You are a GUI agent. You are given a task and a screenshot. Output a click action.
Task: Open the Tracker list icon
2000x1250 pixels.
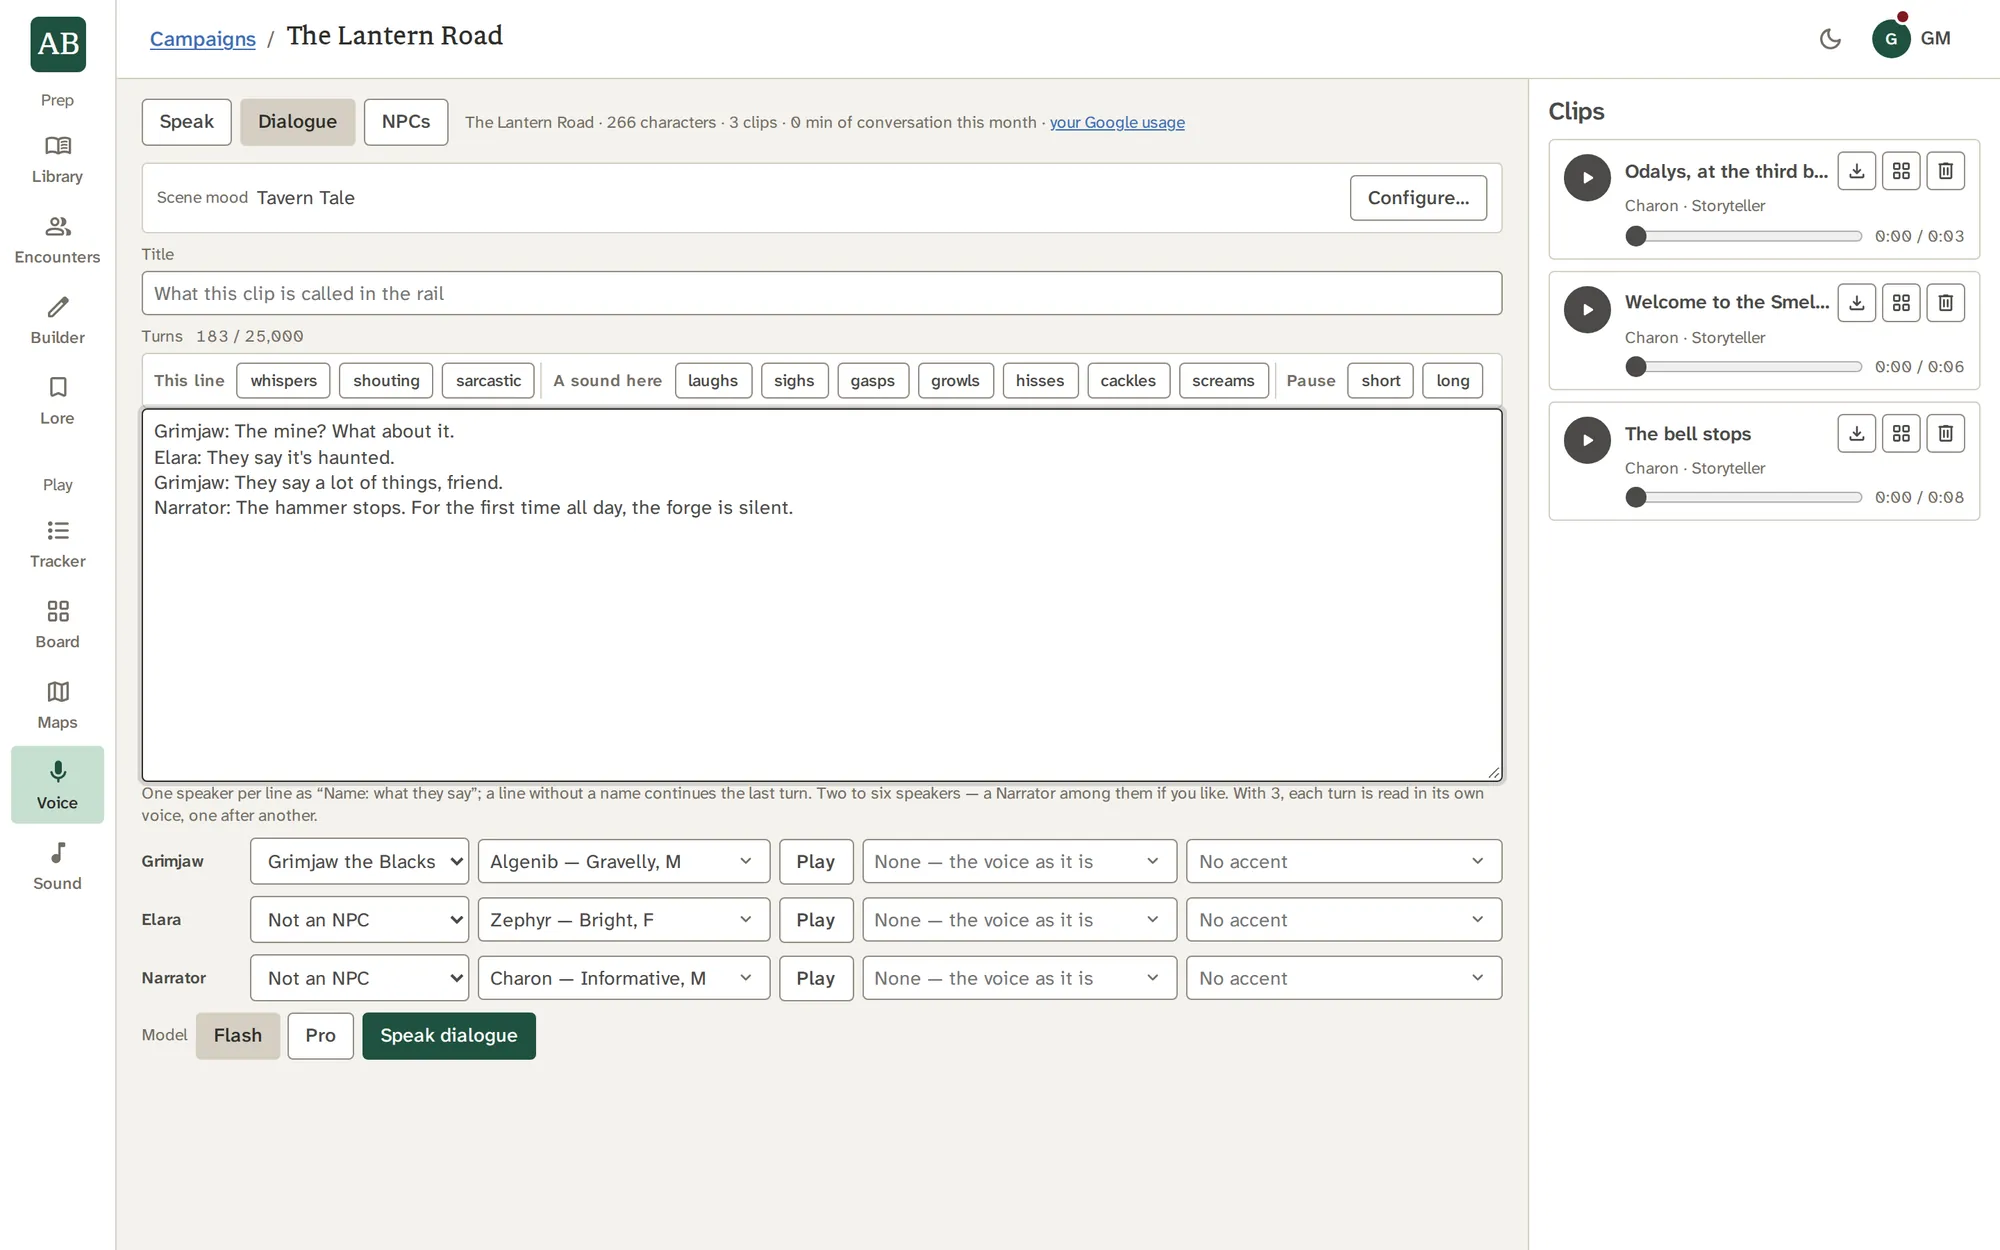(x=57, y=545)
